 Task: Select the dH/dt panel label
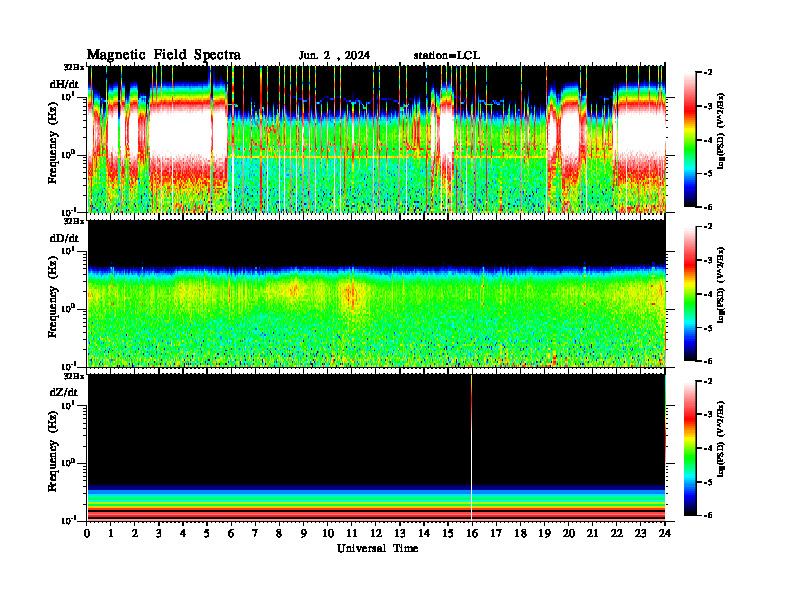click(x=64, y=84)
